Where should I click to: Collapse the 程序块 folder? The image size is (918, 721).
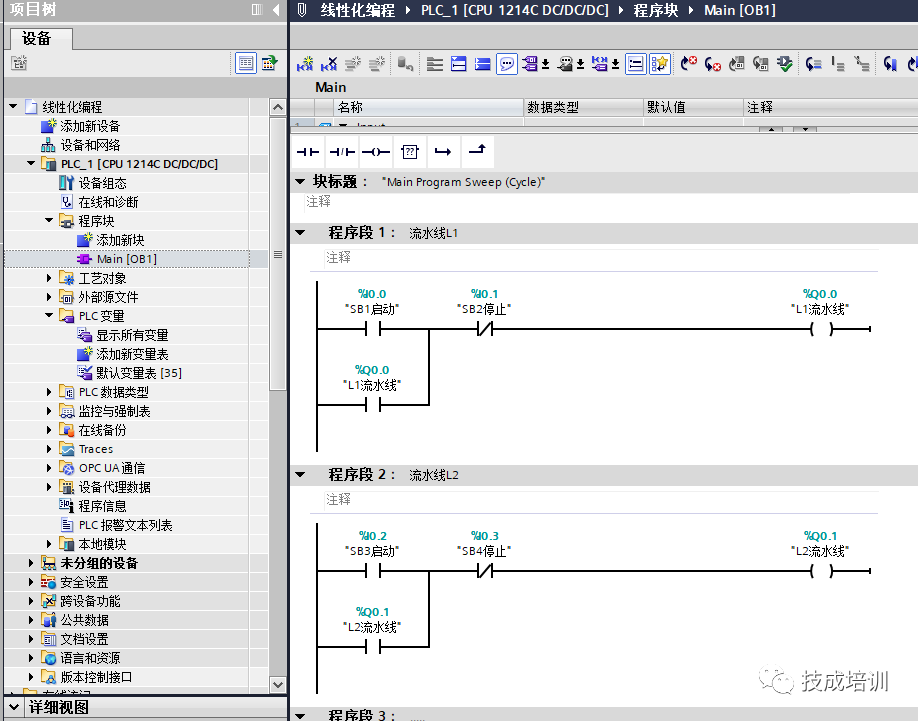click(49, 221)
